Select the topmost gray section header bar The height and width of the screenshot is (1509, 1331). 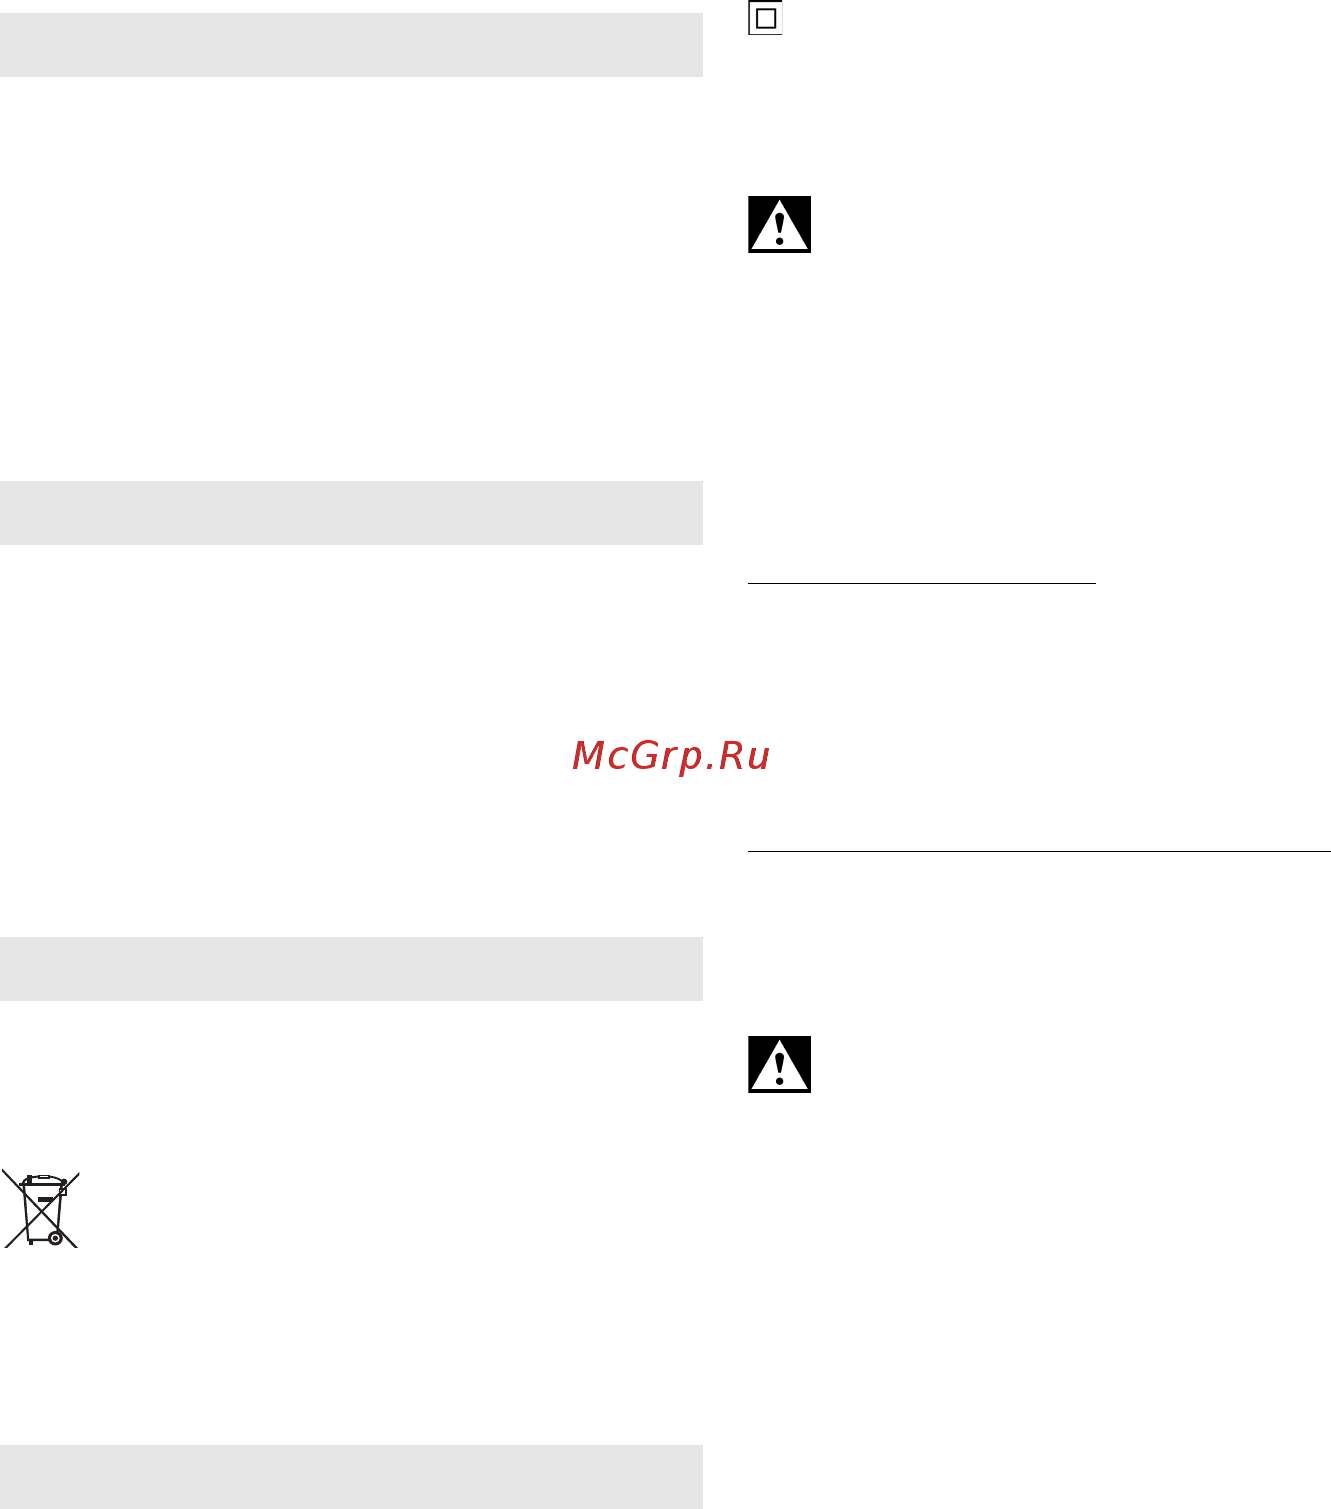pos(351,45)
